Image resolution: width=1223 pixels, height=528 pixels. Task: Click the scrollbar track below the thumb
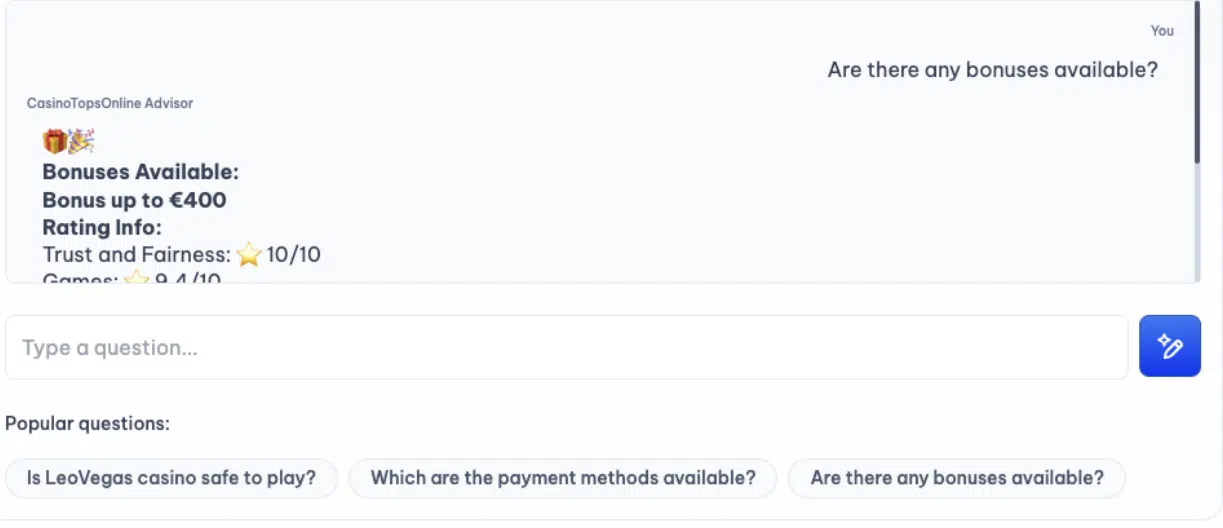[x=1196, y=222]
